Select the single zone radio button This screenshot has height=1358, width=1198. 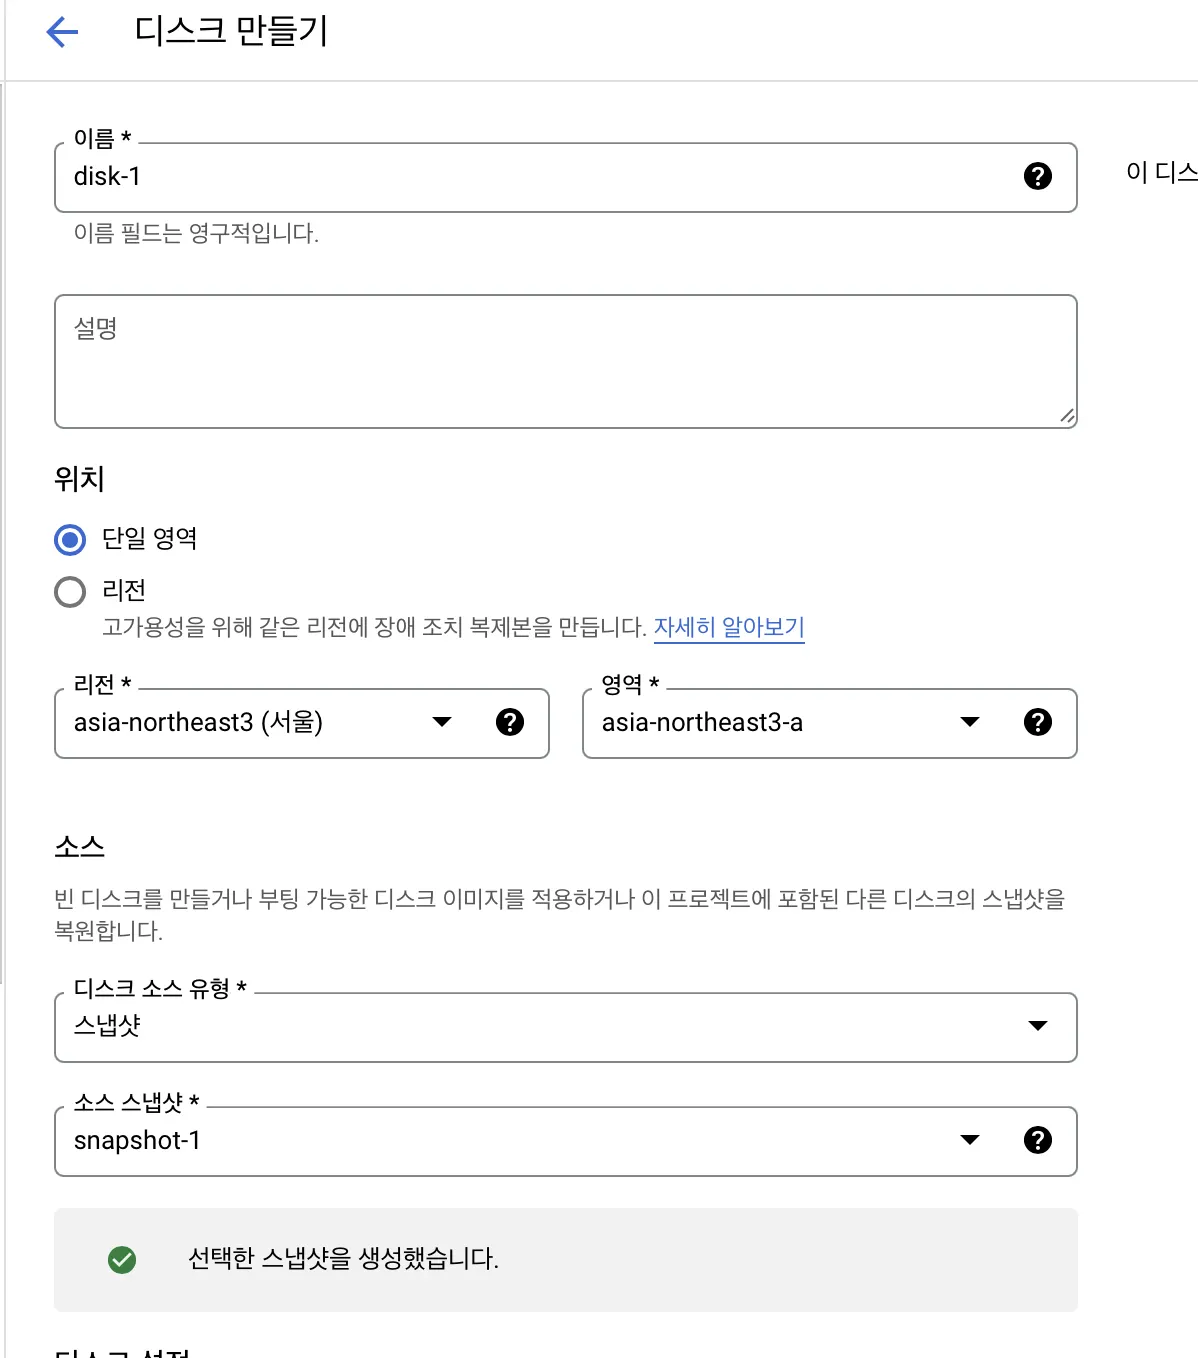click(x=70, y=540)
